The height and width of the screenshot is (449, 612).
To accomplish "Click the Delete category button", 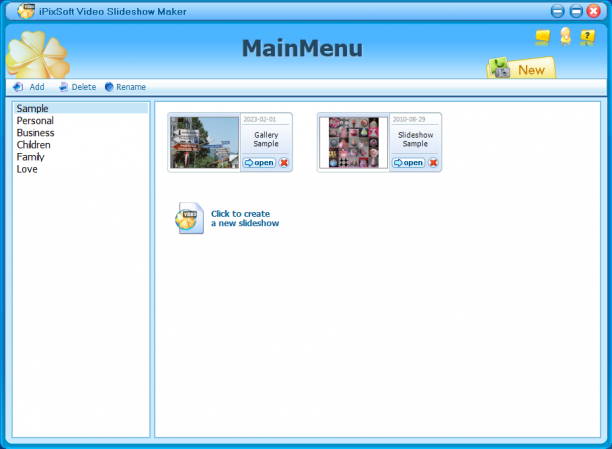I will coord(77,87).
